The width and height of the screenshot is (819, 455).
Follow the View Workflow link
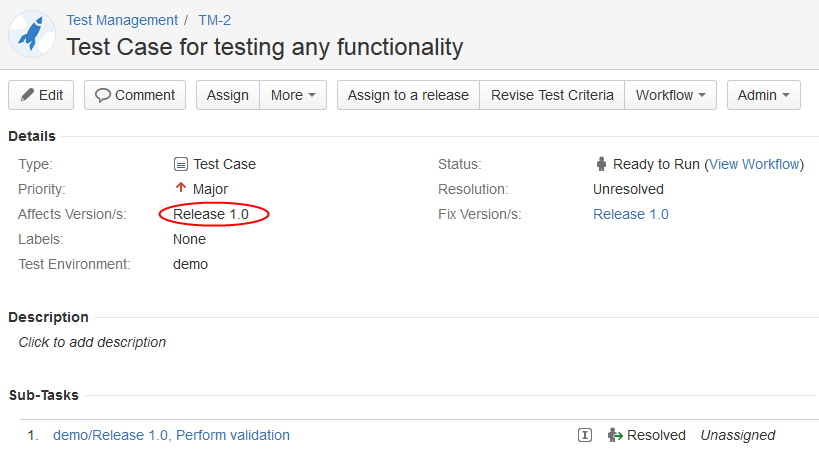754,164
